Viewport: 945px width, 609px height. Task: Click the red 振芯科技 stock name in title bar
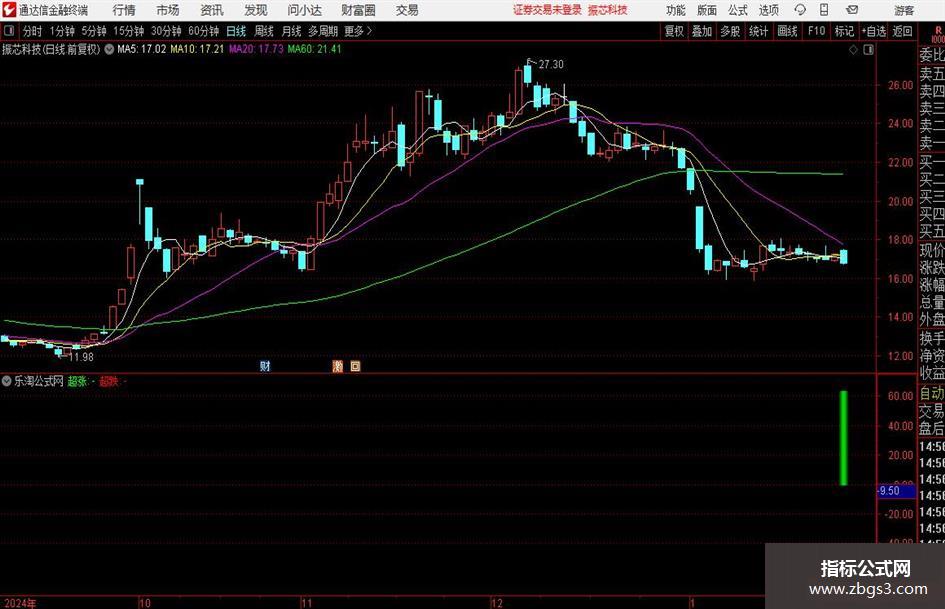click(x=608, y=10)
